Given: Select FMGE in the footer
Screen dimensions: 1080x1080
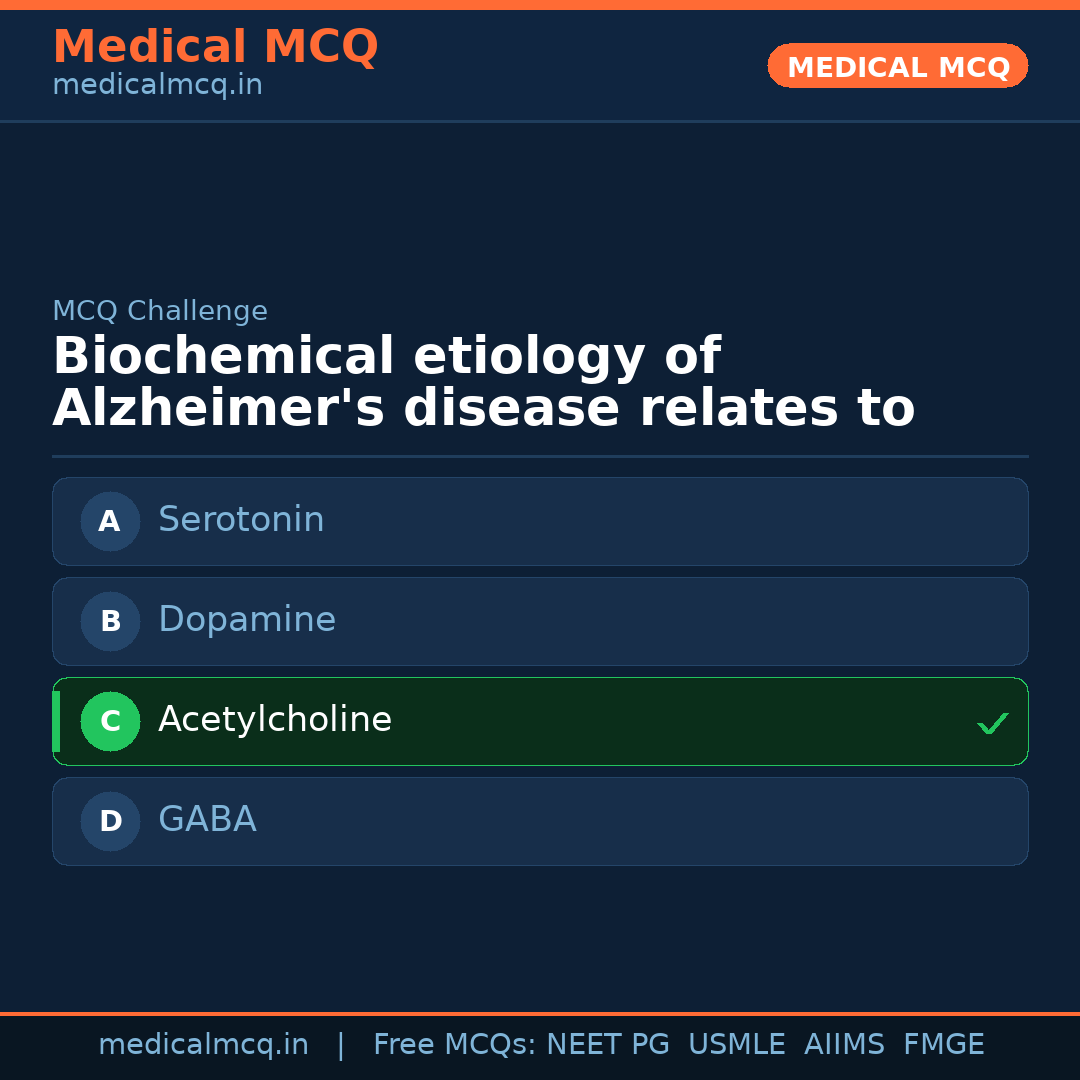Looking at the screenshot, I should click(943, 1045).
